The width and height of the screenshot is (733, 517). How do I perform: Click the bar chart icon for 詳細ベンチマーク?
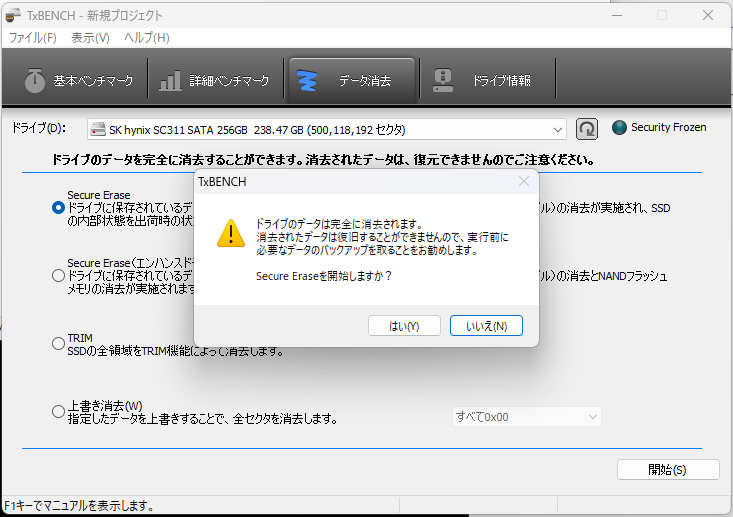click(171, 81)
